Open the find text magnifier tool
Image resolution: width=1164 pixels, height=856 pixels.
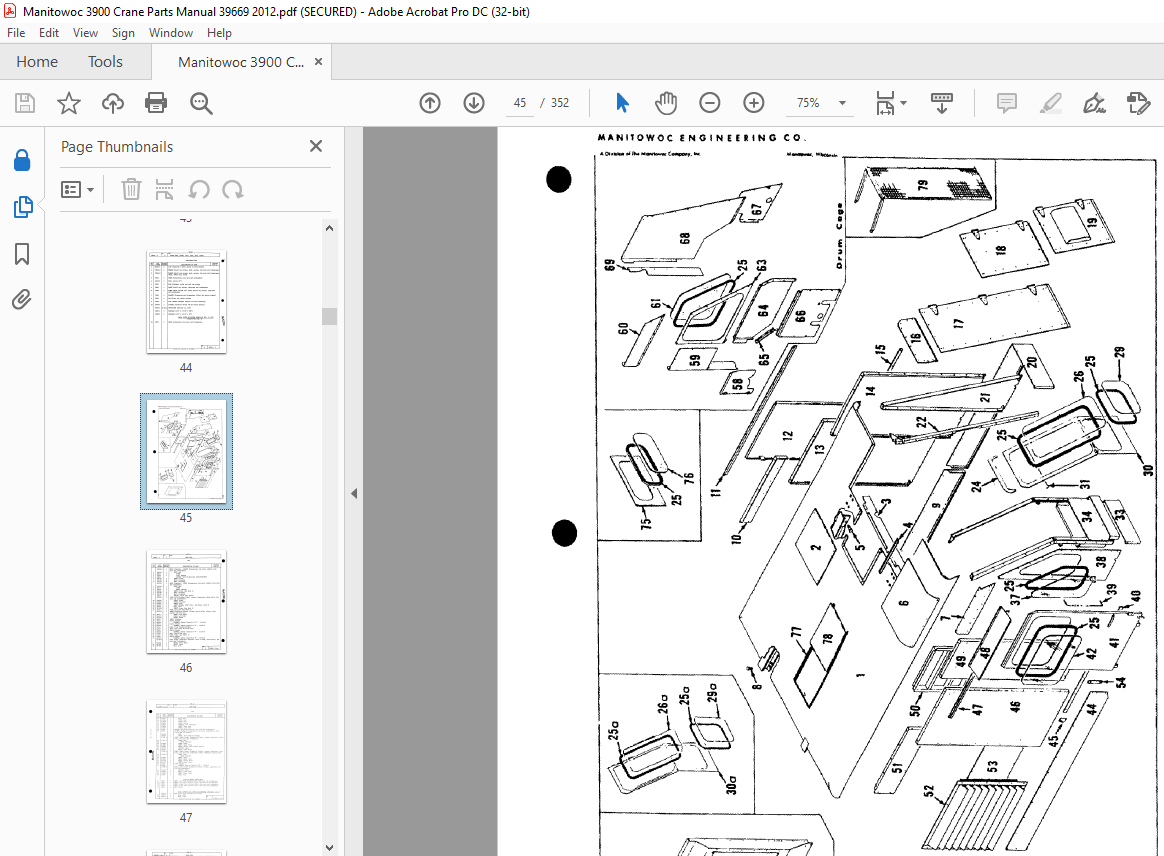201,103
